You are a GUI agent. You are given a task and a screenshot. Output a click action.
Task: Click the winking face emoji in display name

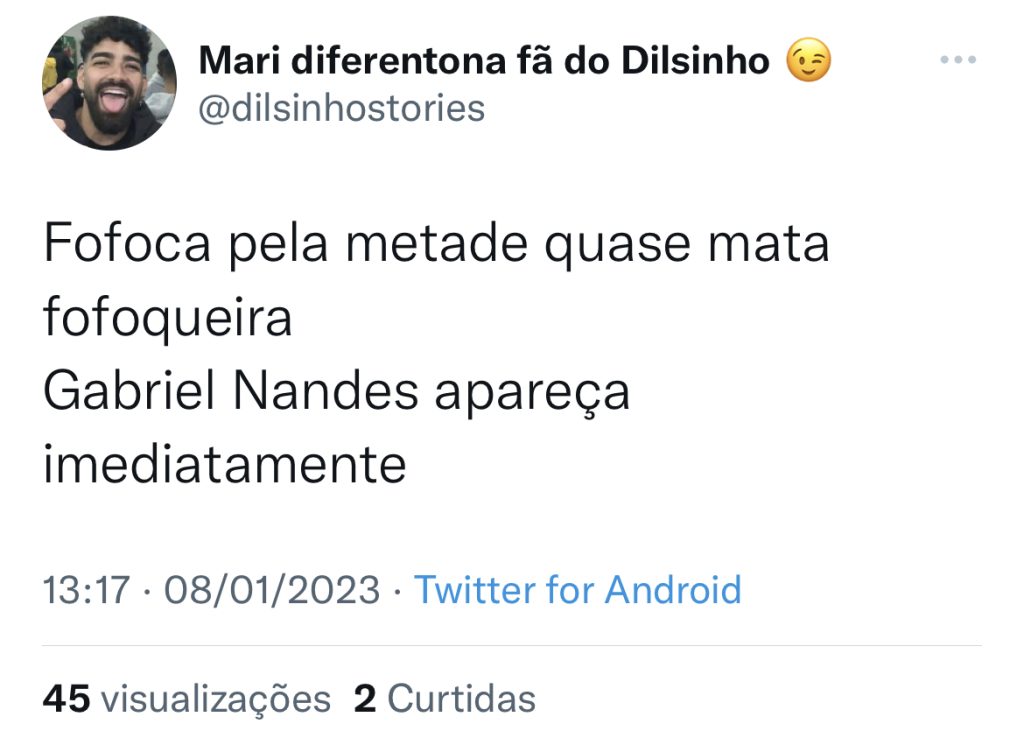pyautogui.click(x=808, y=60)
